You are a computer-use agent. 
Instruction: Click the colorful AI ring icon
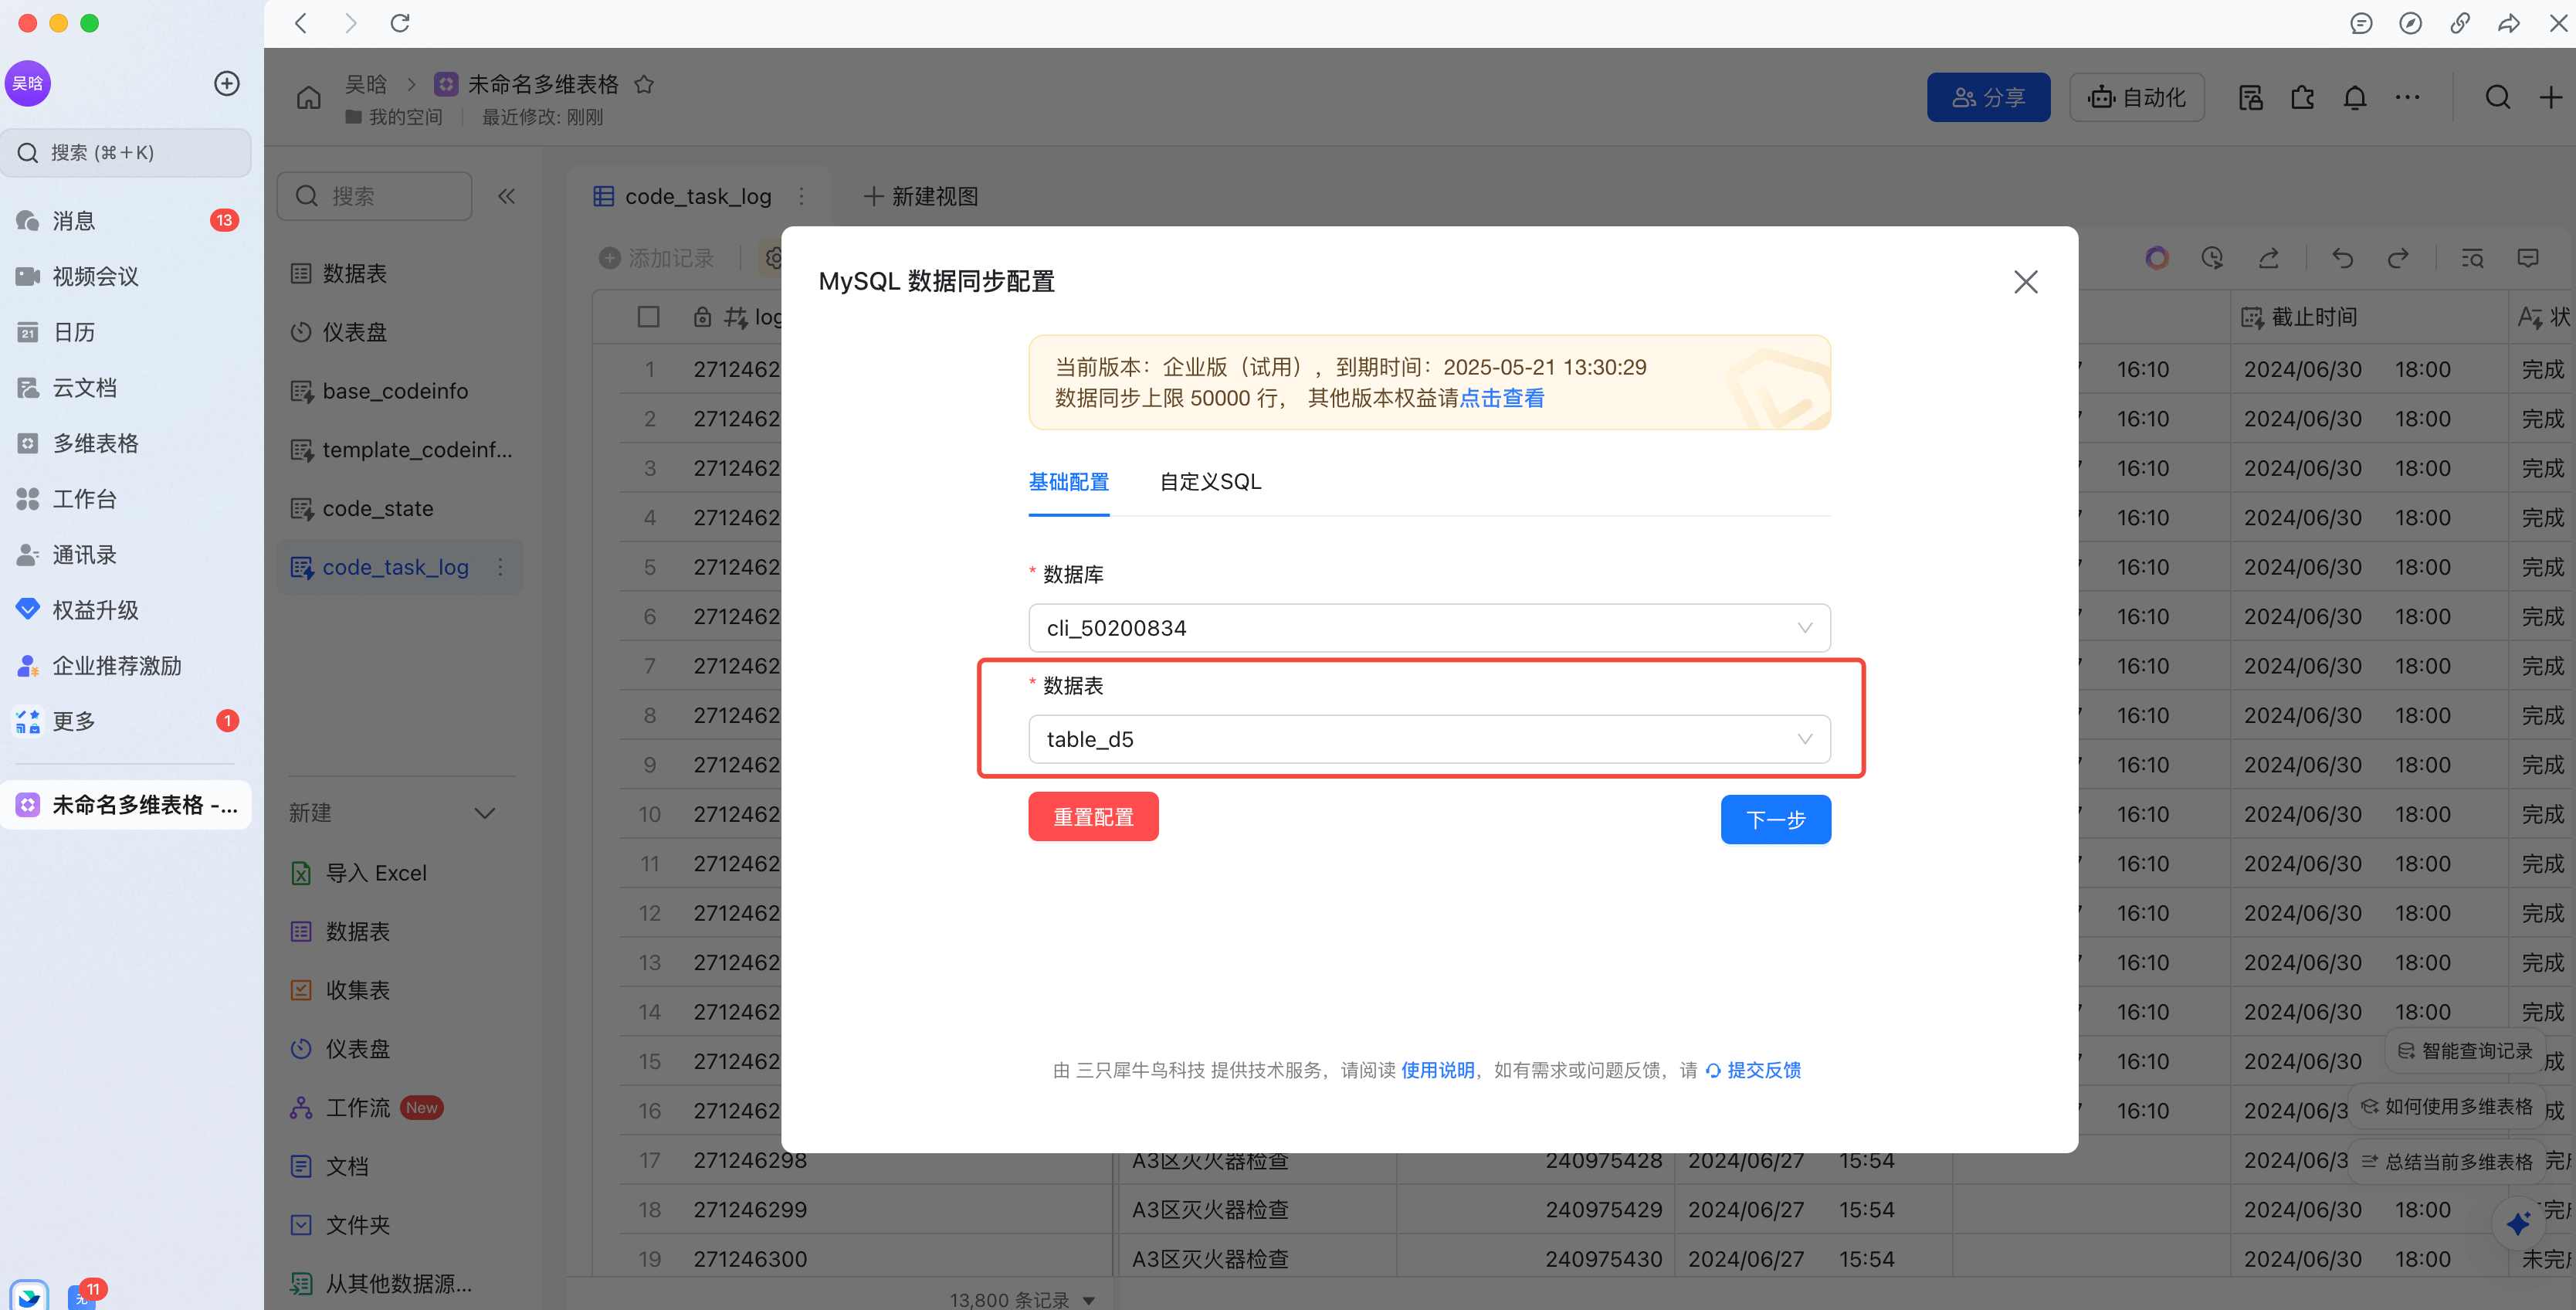click(2157, 258)
